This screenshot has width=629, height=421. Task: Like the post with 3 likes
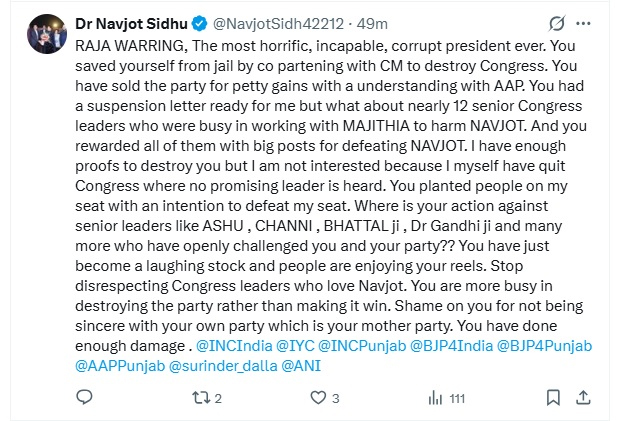(x=317, y=398)
